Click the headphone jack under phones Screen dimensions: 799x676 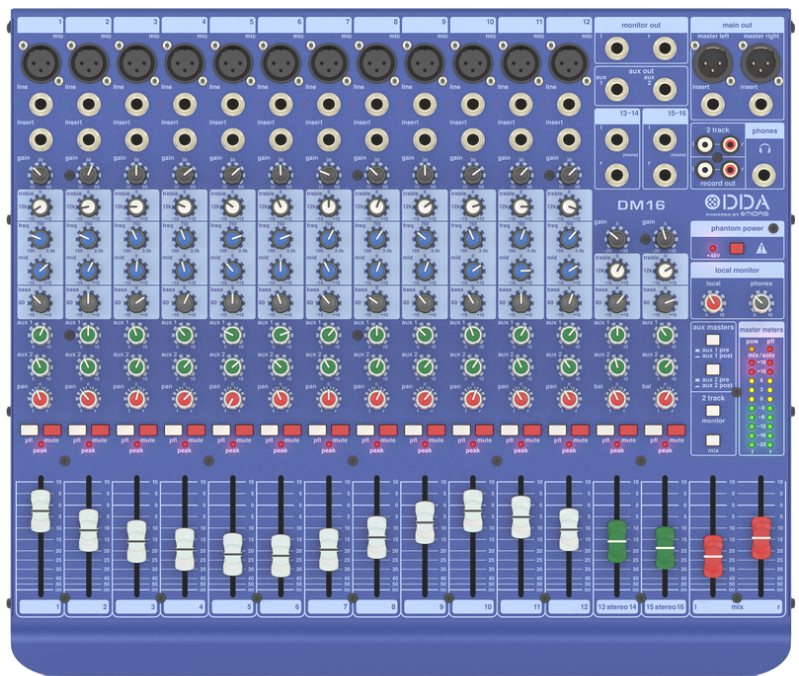pyautogui.click(x=765, y=174)
